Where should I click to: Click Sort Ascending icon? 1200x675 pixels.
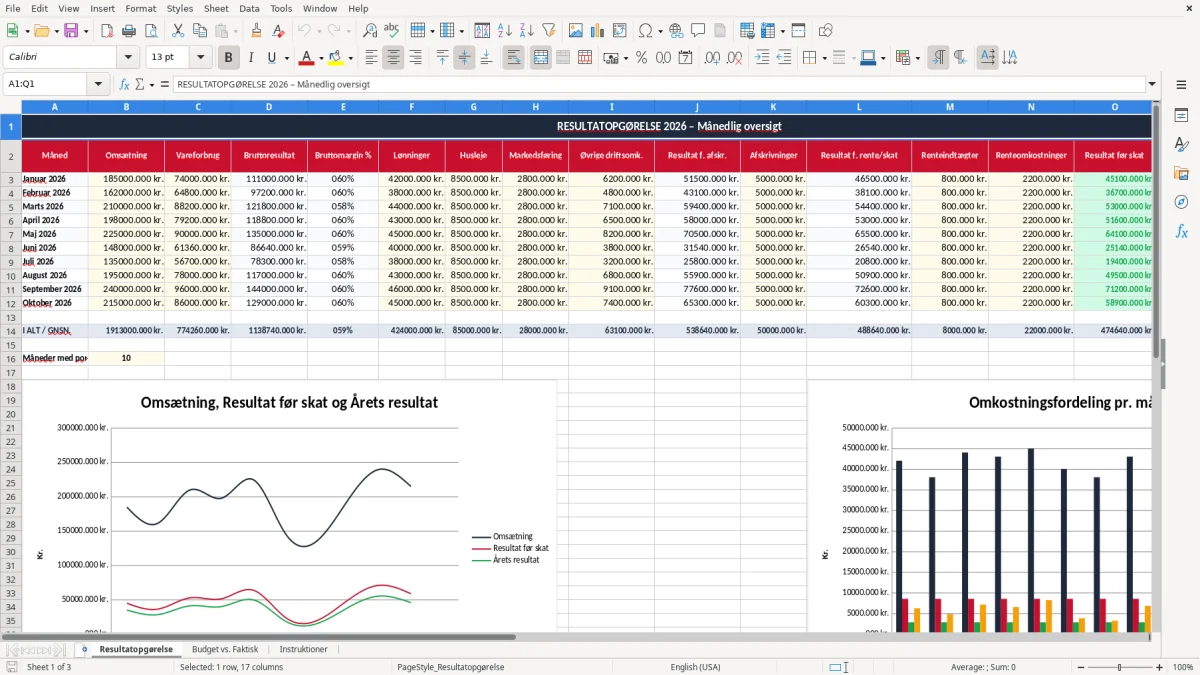click(x=505, y=31)
